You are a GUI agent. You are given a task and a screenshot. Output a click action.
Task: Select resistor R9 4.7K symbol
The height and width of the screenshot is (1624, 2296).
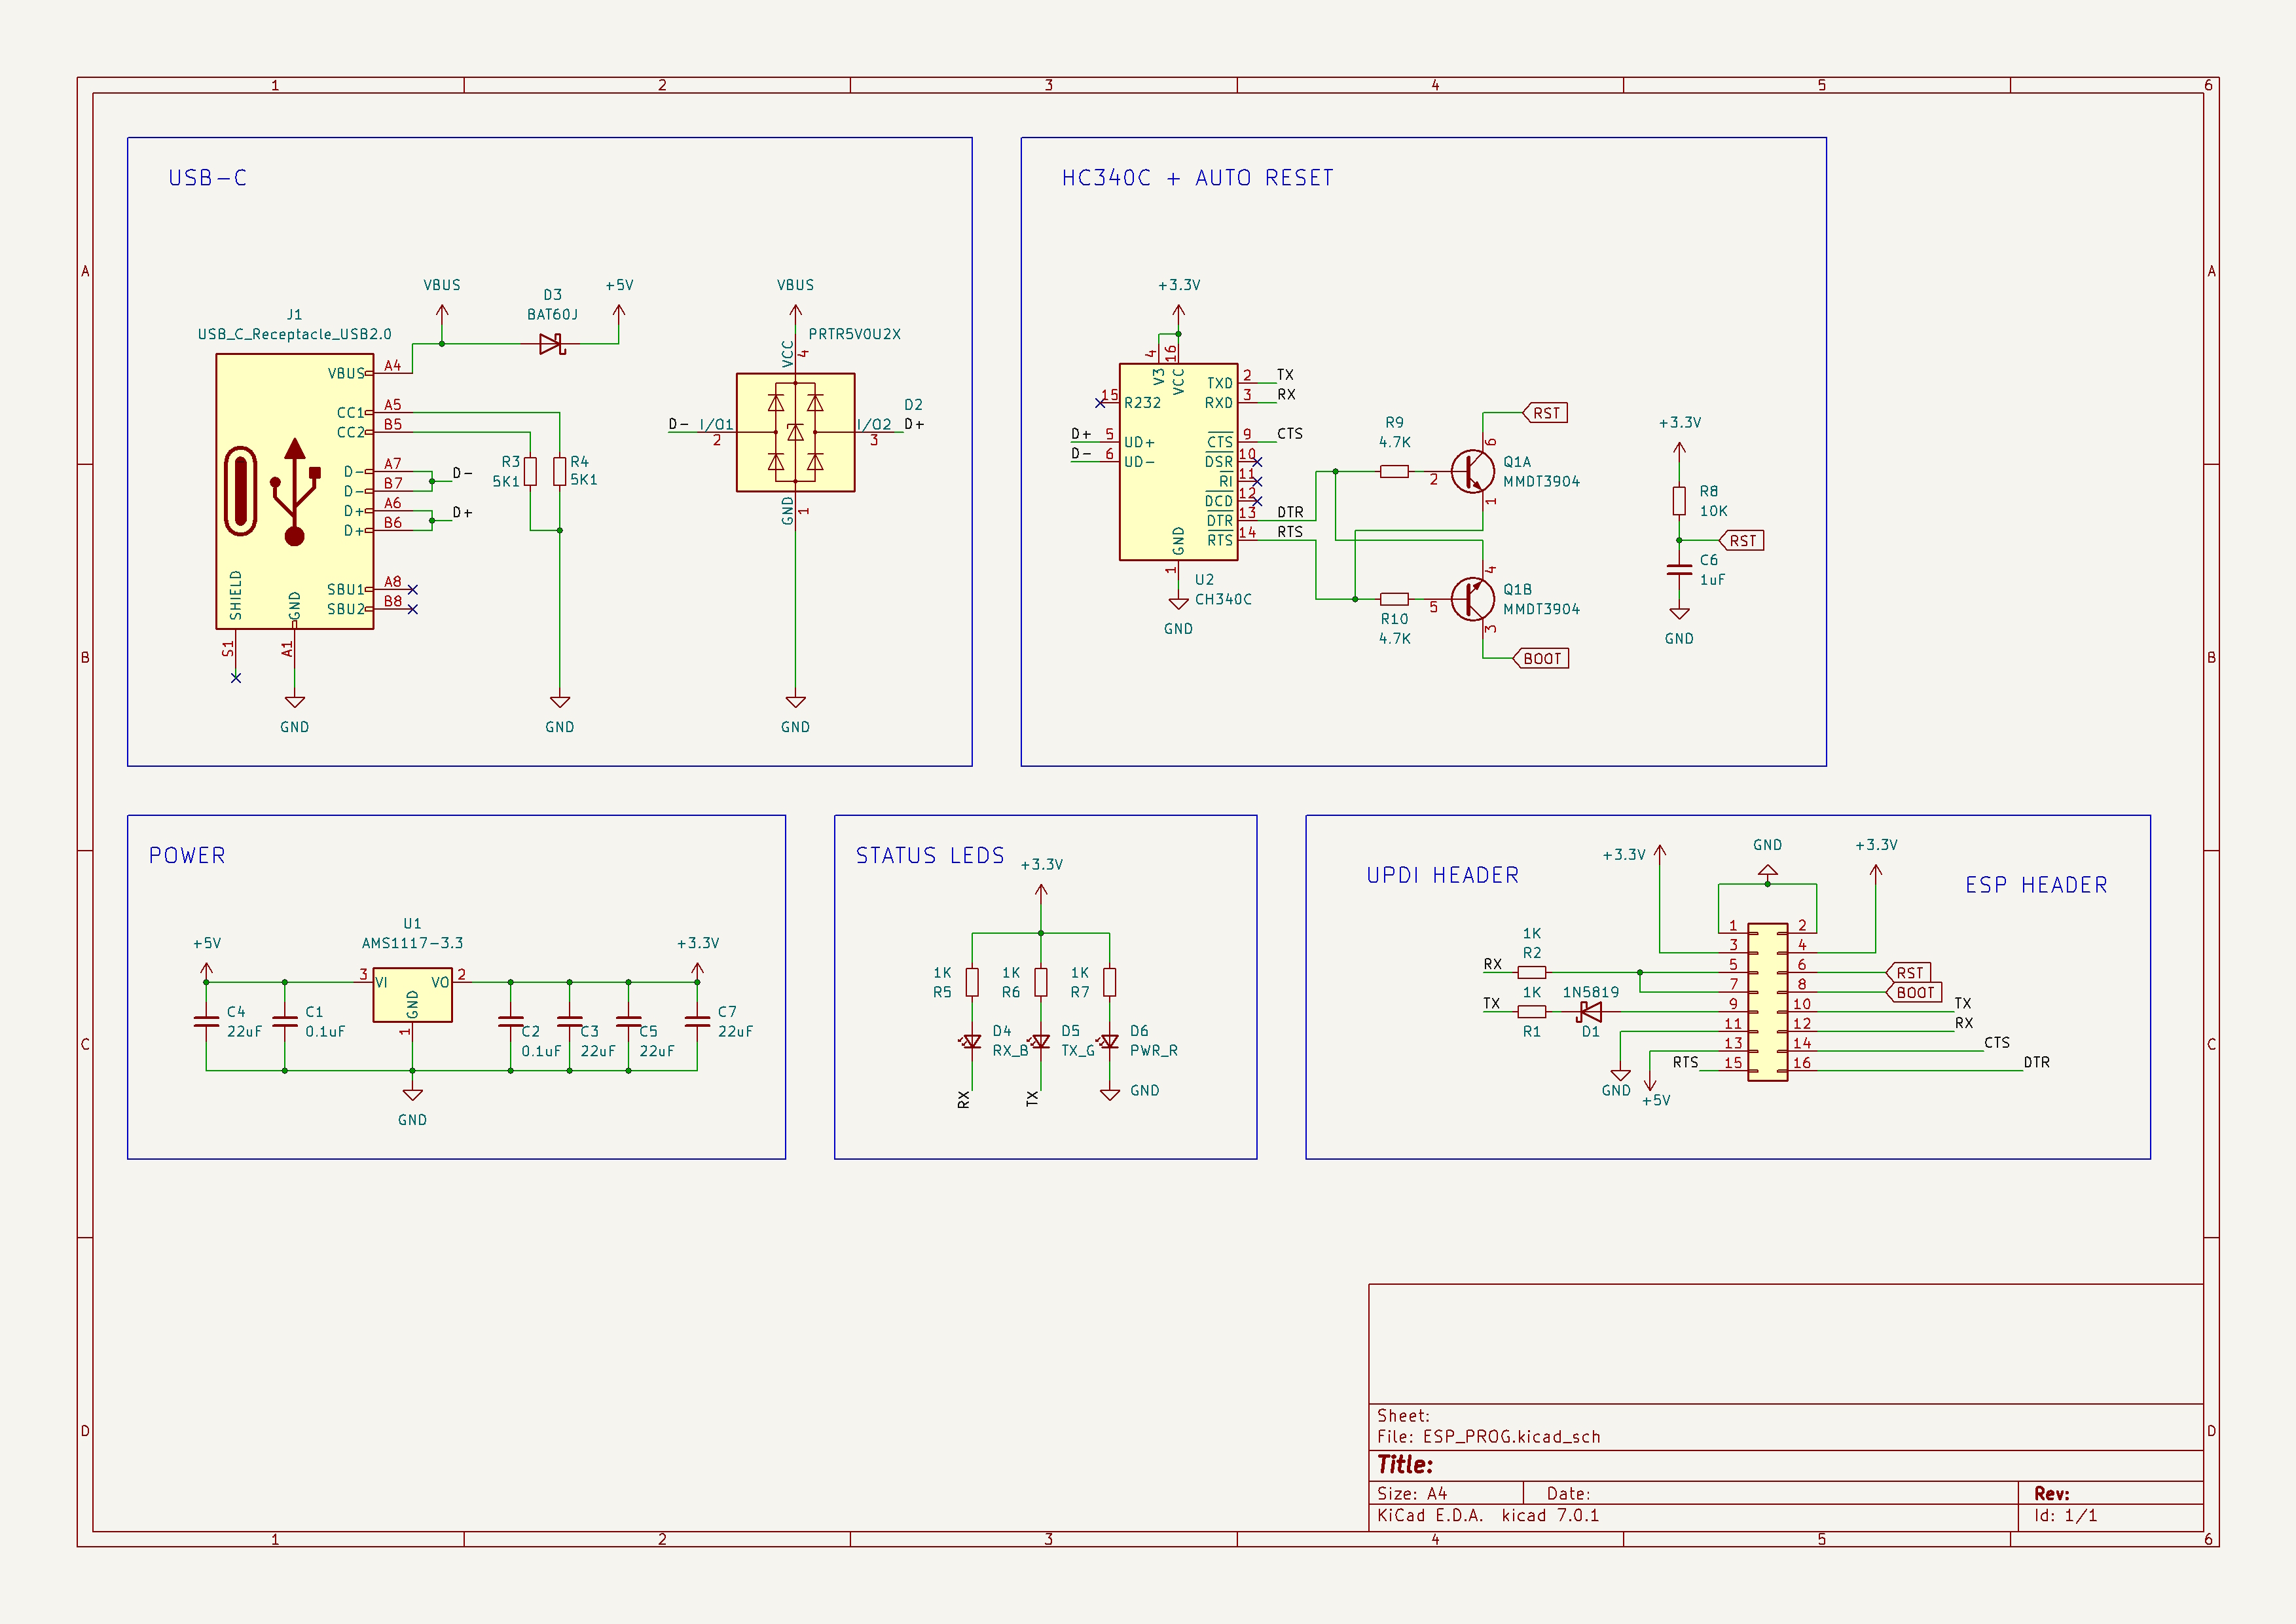[1394, 471]
